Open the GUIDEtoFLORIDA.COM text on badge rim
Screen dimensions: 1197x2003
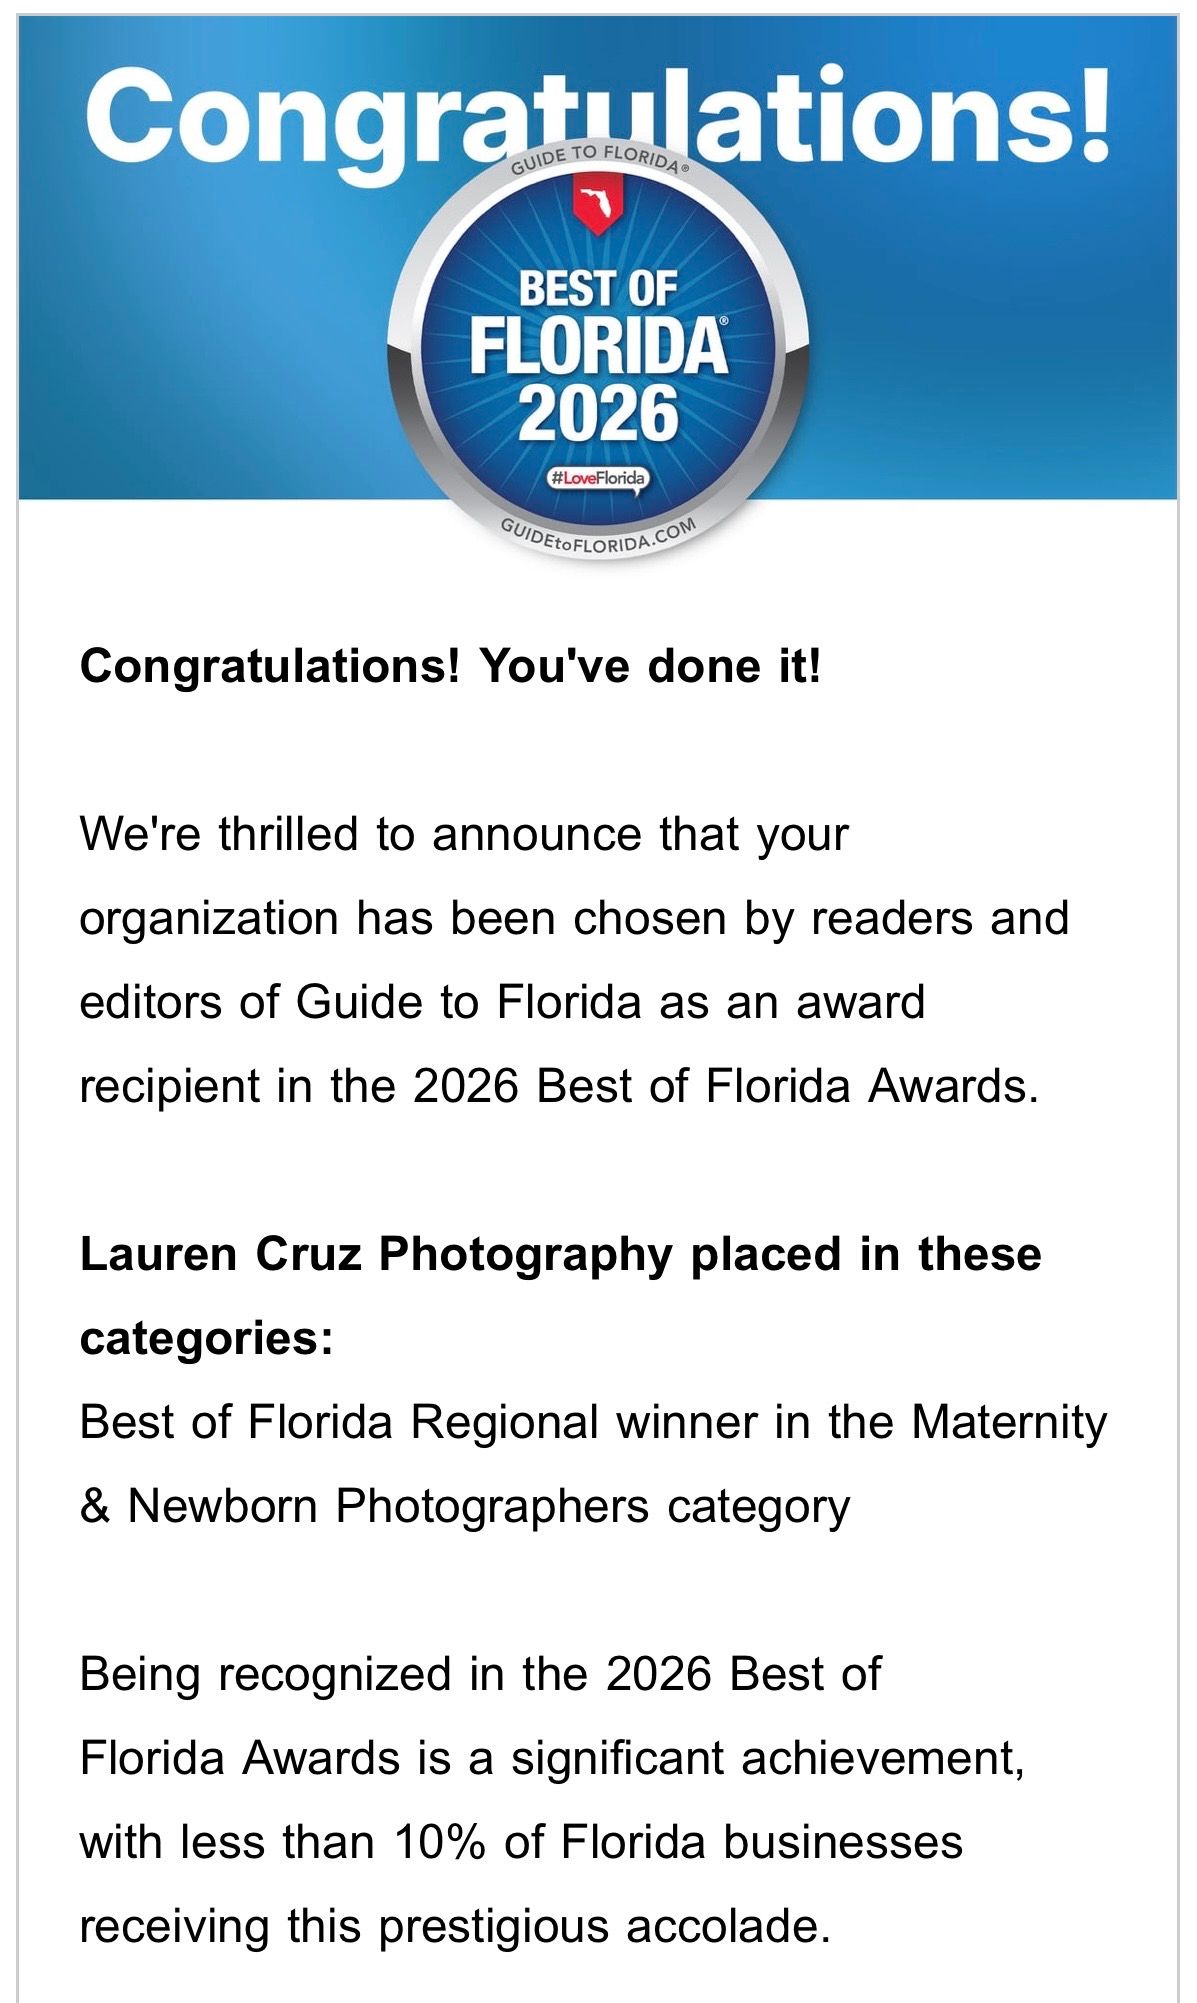[598, 538]
